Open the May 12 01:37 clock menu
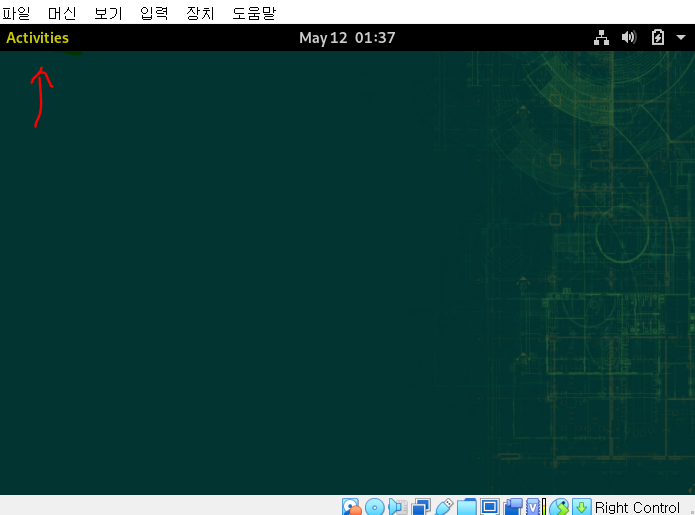 pyautogui.click(x=347, y=38)
